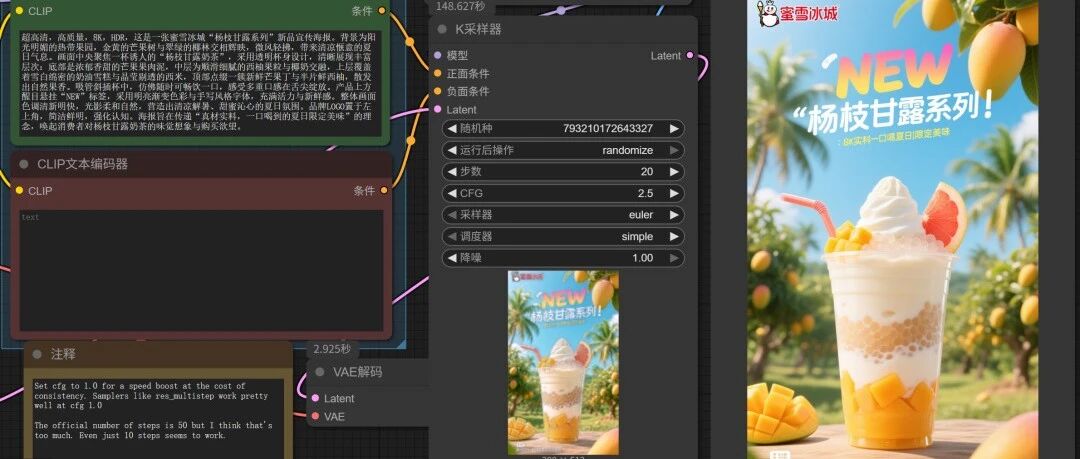Click the VAE input socket on VAE解码
Screen dimensions: 1080x459
tap(315, 416)
